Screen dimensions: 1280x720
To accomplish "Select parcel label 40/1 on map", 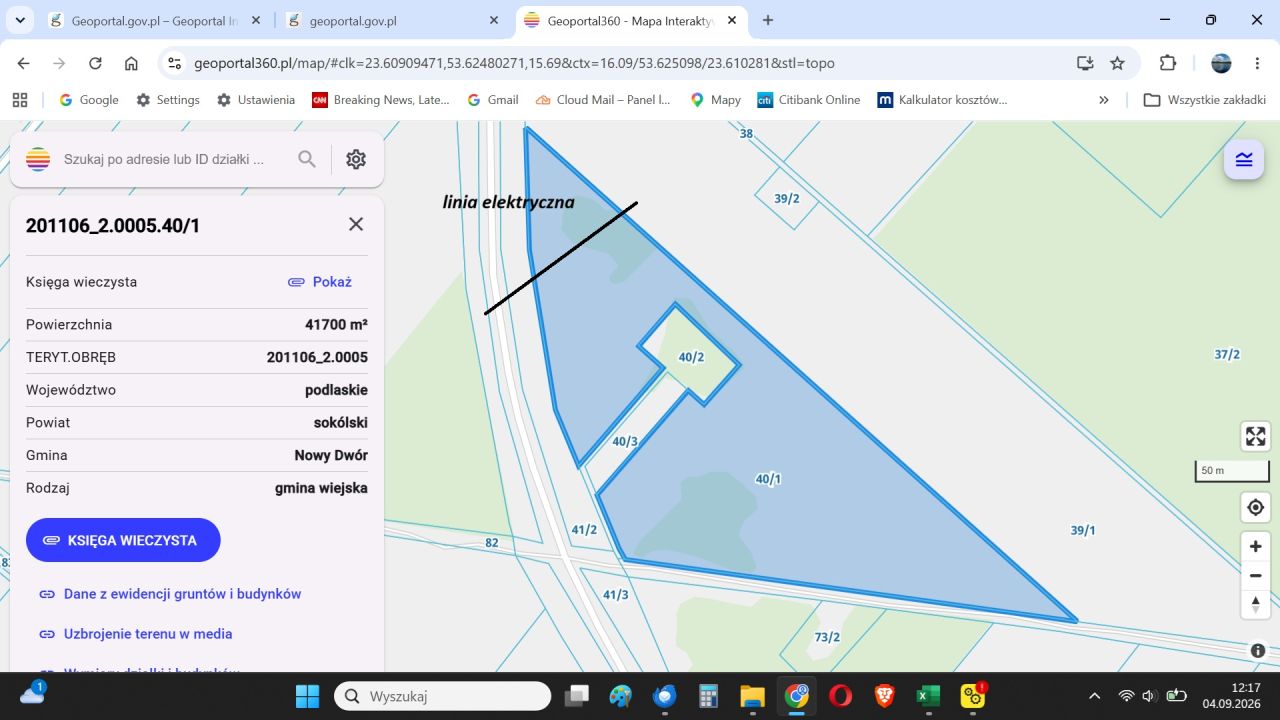I will click(768, 479).
